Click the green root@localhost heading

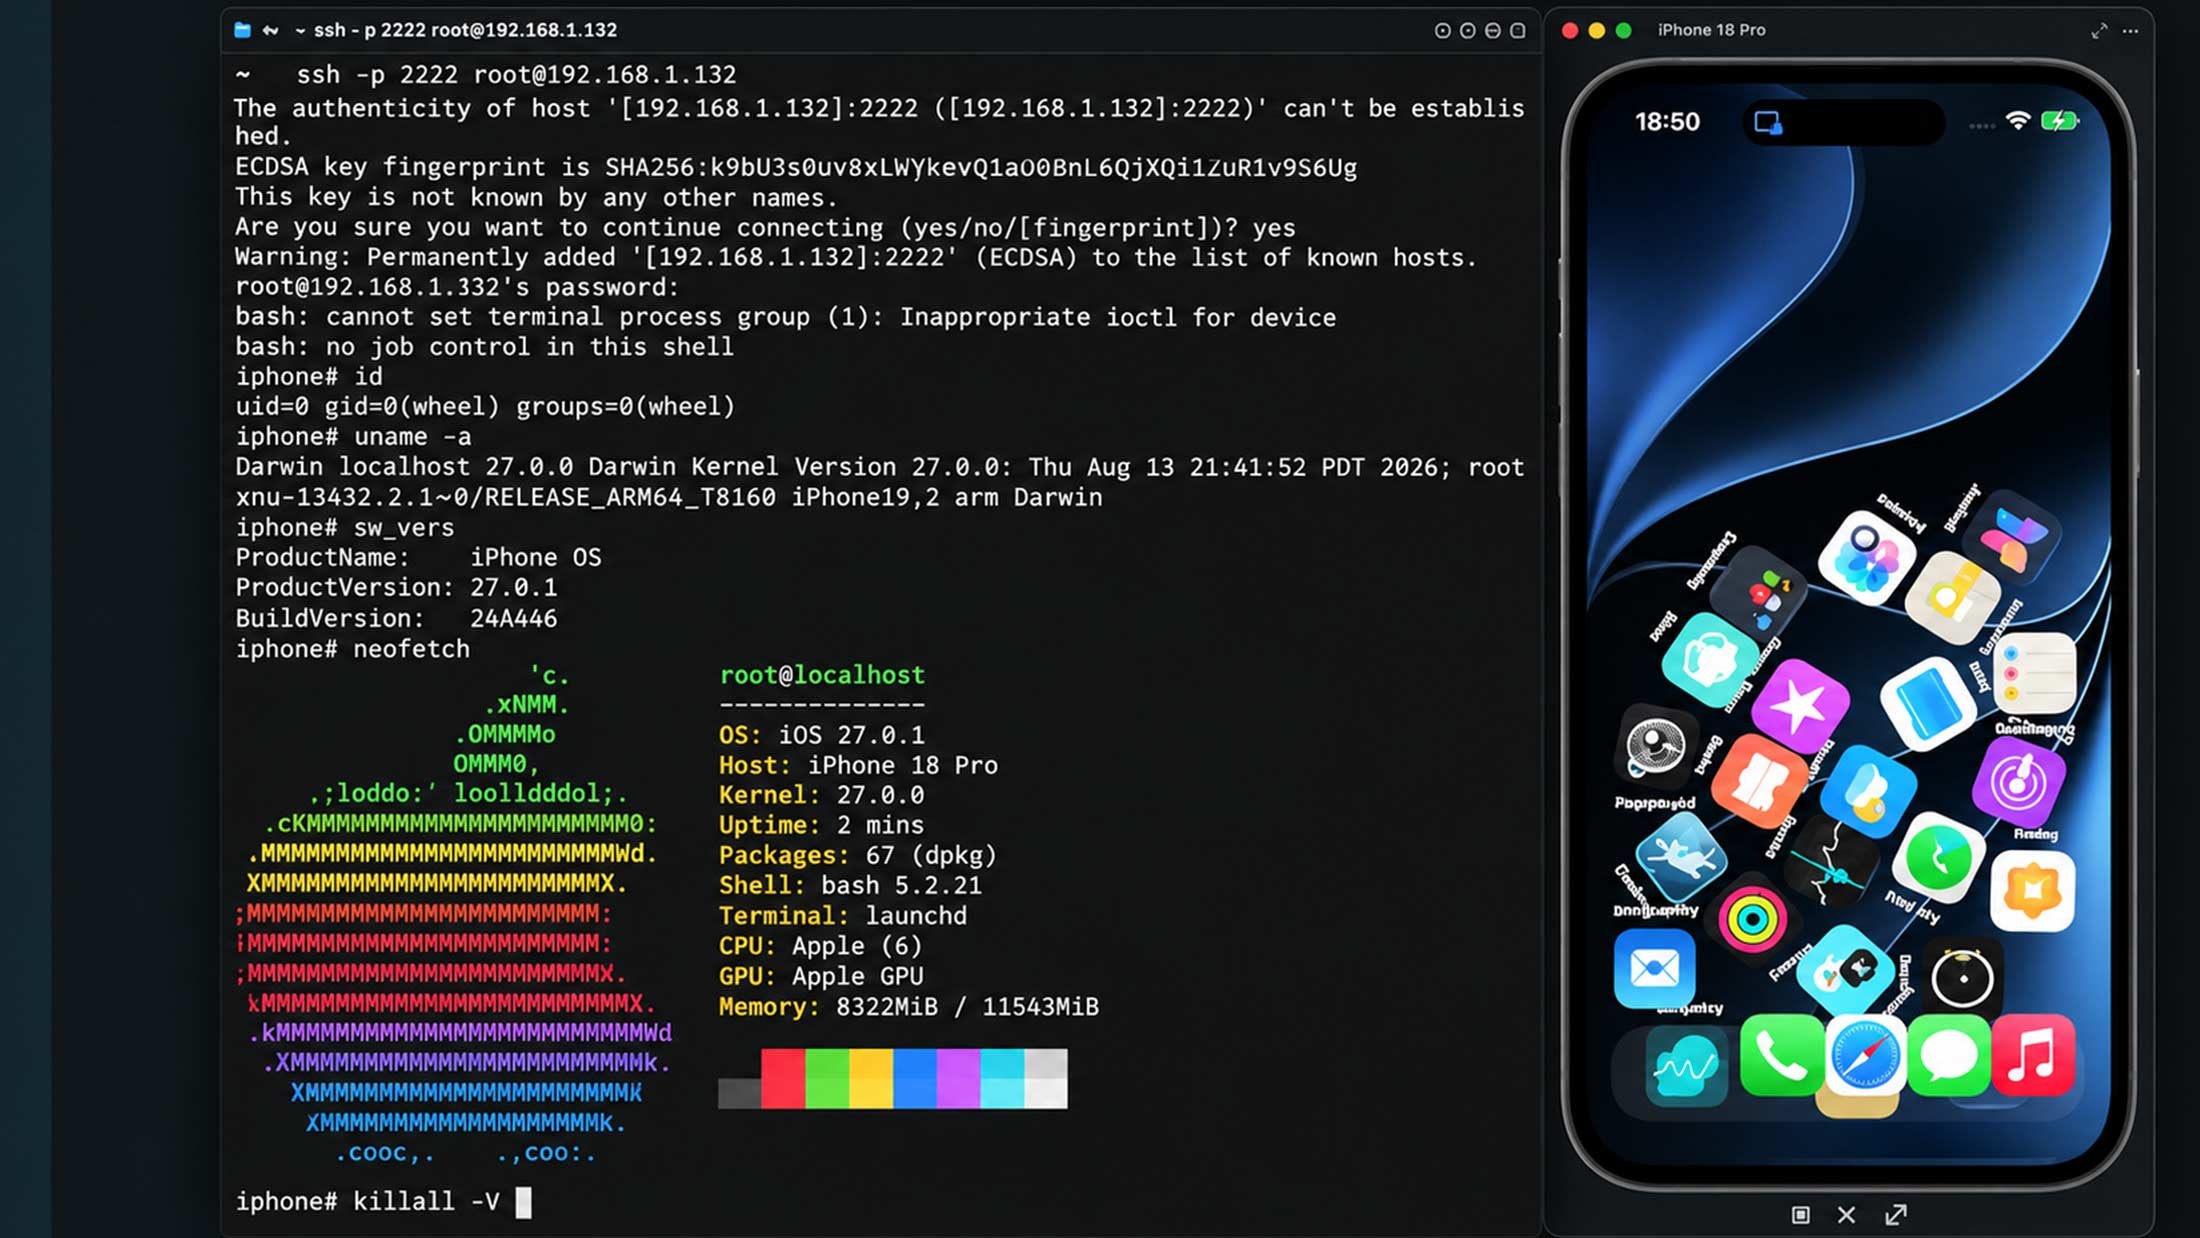(x=822, y=675)
